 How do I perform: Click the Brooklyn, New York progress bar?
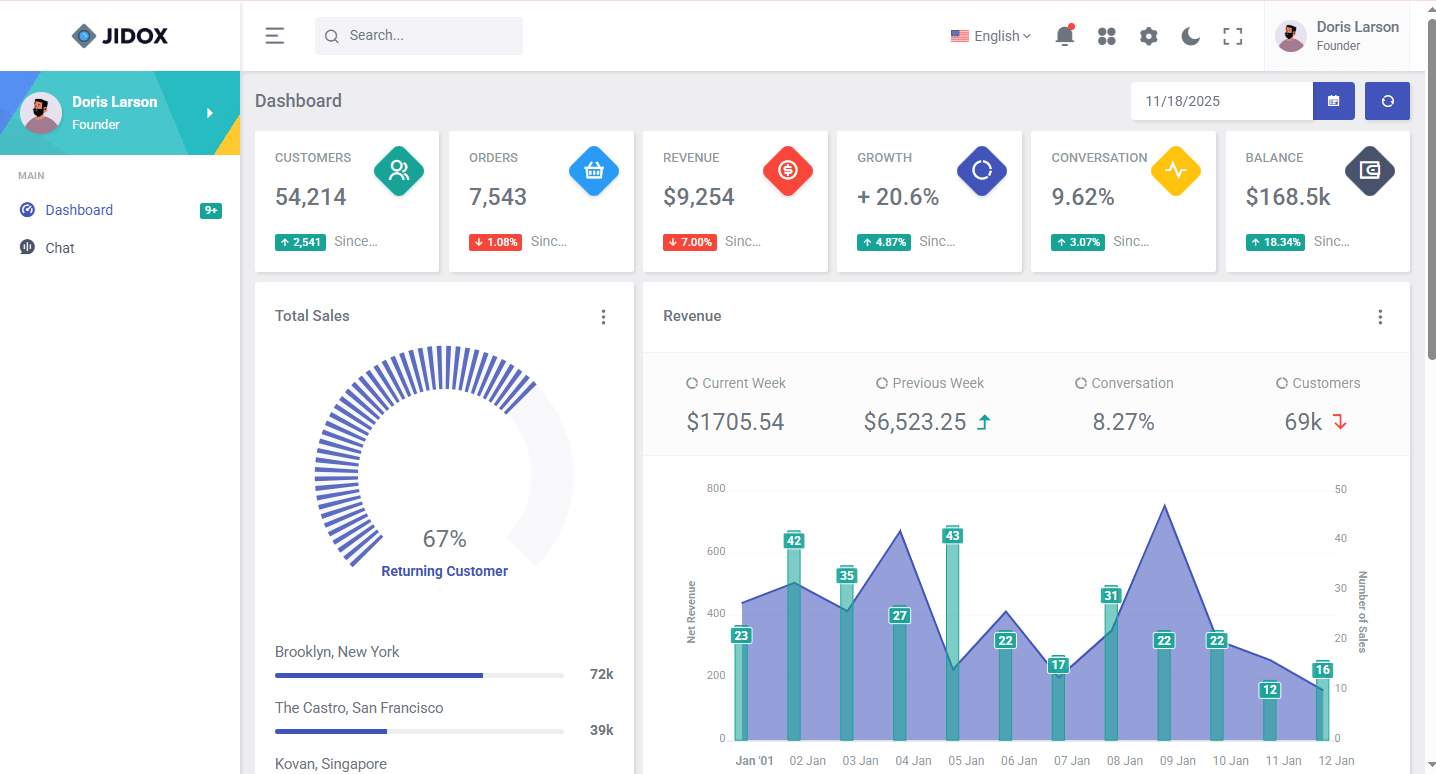point(419,676)
